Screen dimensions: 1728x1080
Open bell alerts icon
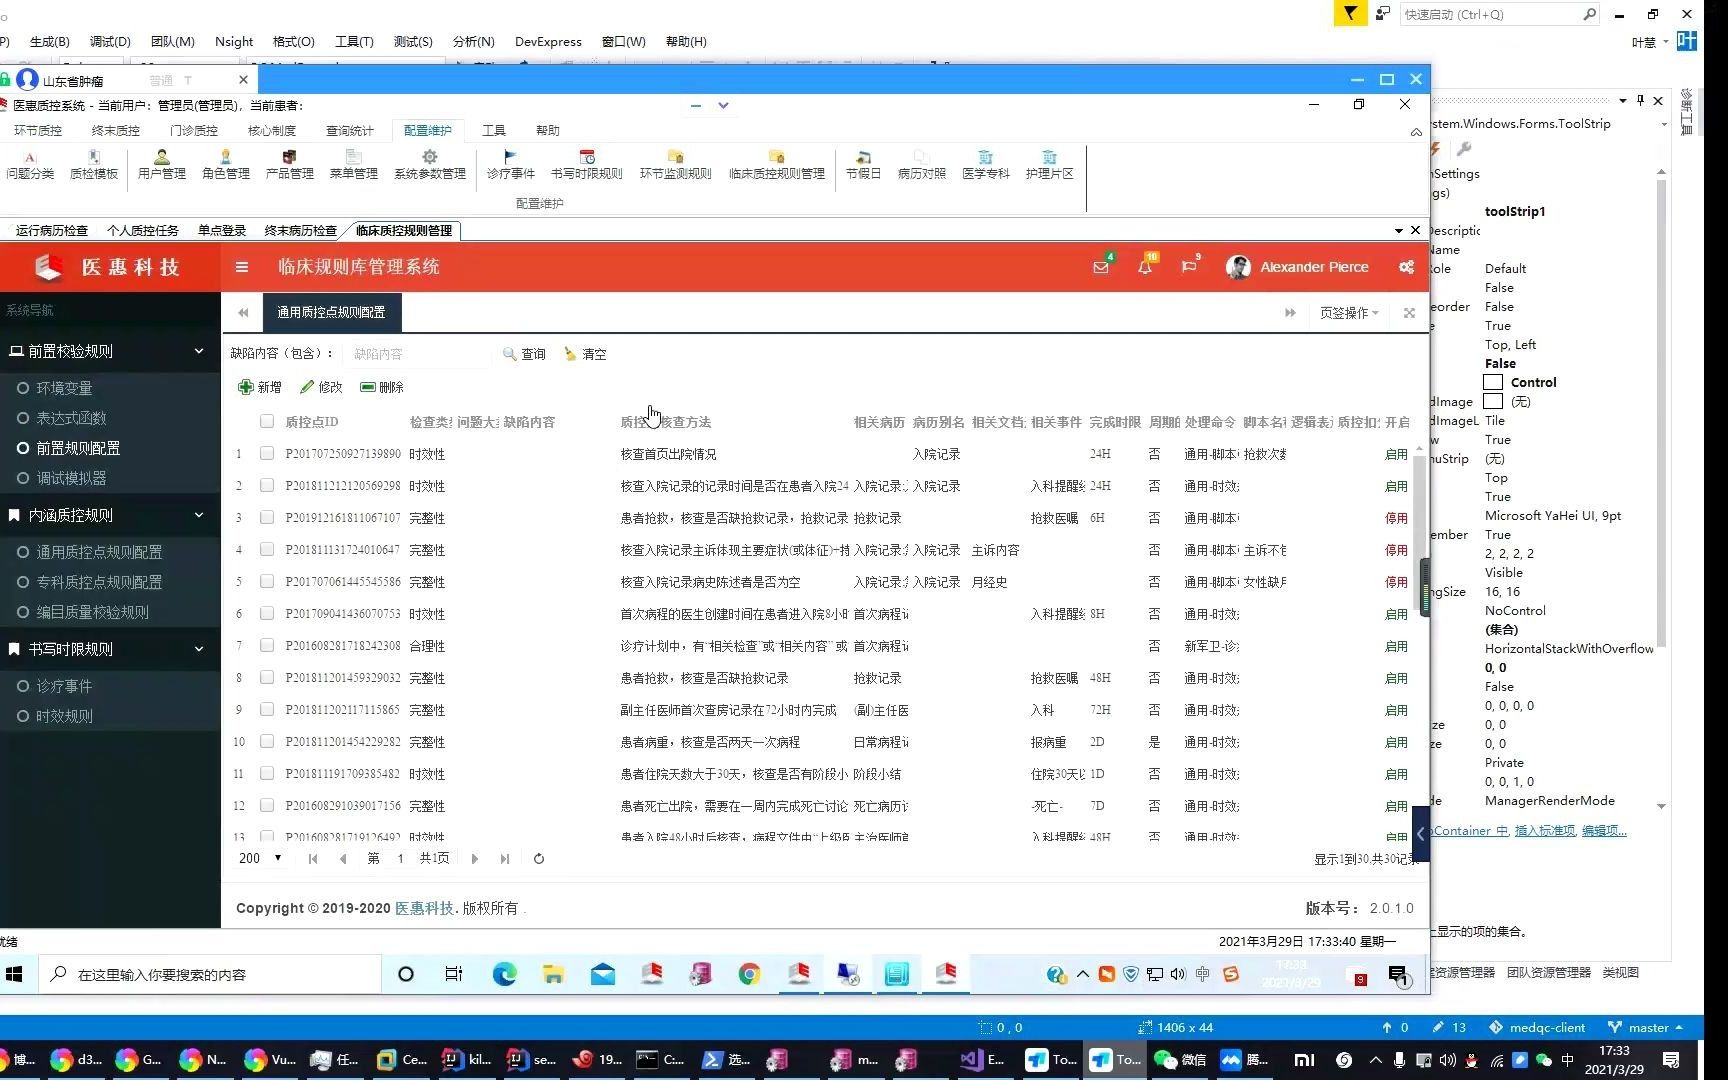pos(1145,267)
